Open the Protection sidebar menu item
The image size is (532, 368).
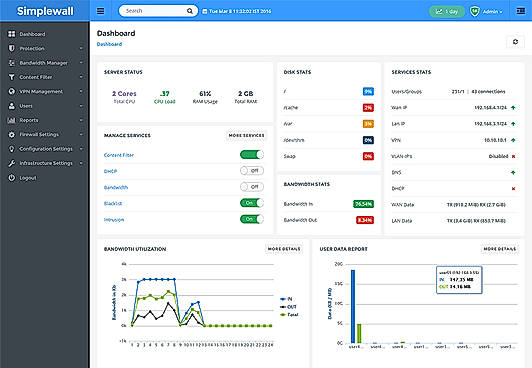tap(45, 49)
